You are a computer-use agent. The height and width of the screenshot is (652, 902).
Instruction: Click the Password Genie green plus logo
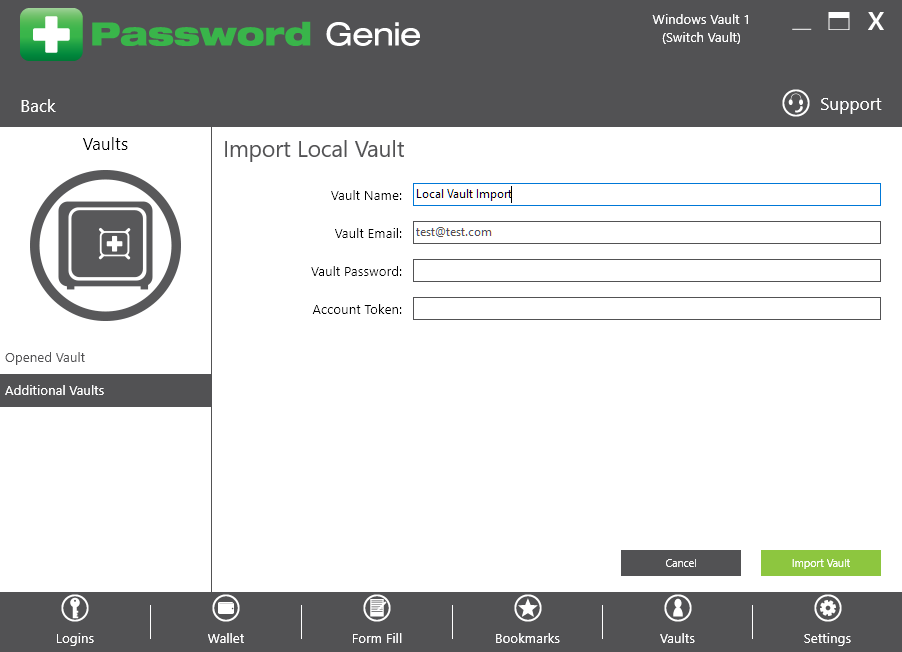point(51,35)
